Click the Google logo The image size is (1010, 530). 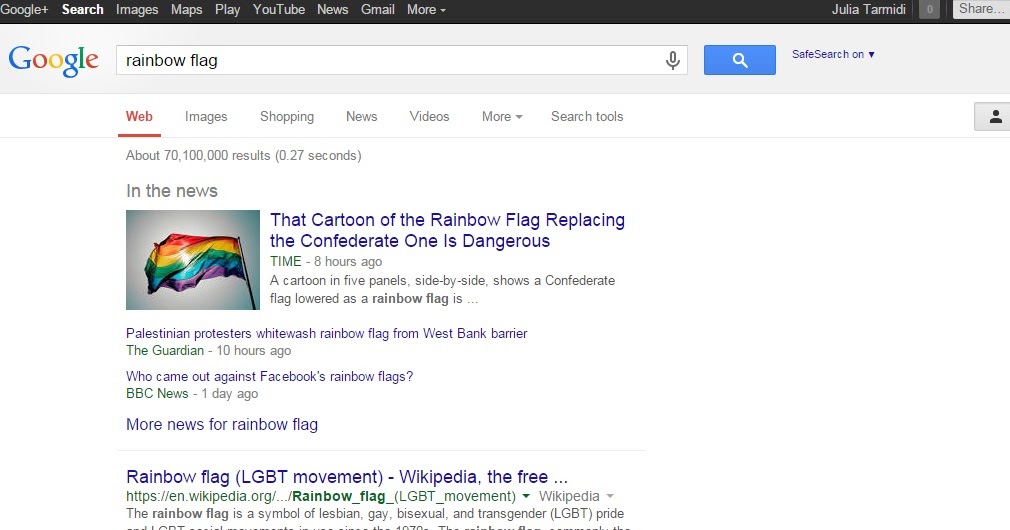(x=53, y=61)
